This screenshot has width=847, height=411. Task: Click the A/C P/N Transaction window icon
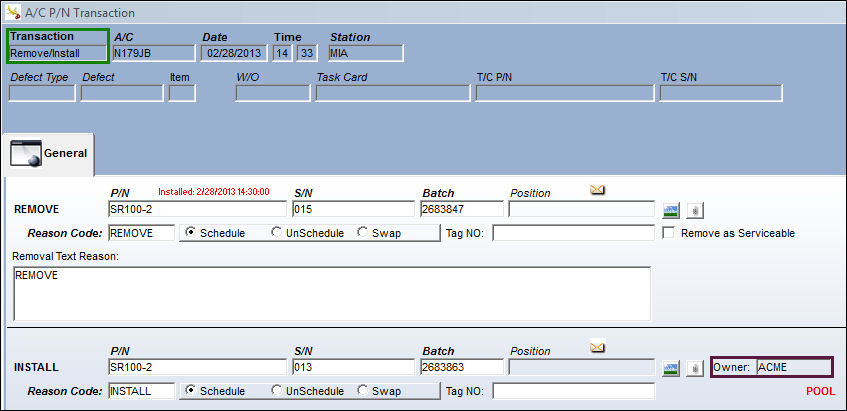[x=12, y=11]
